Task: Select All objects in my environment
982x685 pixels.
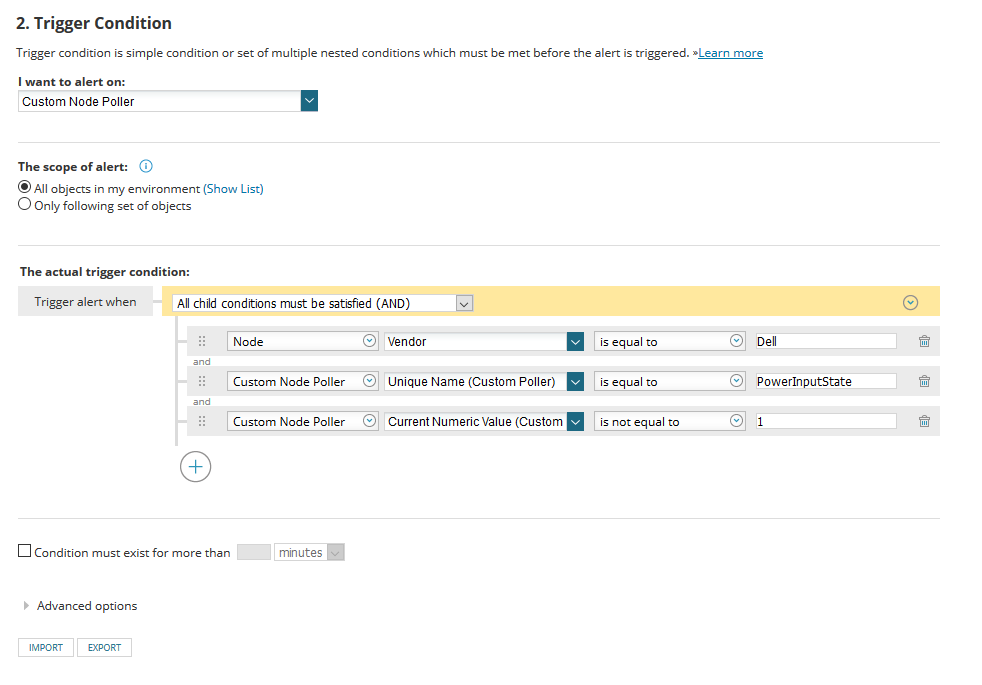Action: [x=25, y=188]
